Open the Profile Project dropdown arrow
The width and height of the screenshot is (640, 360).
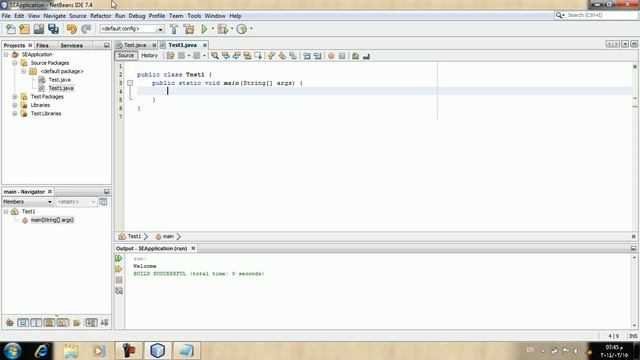tap(251, 29)
